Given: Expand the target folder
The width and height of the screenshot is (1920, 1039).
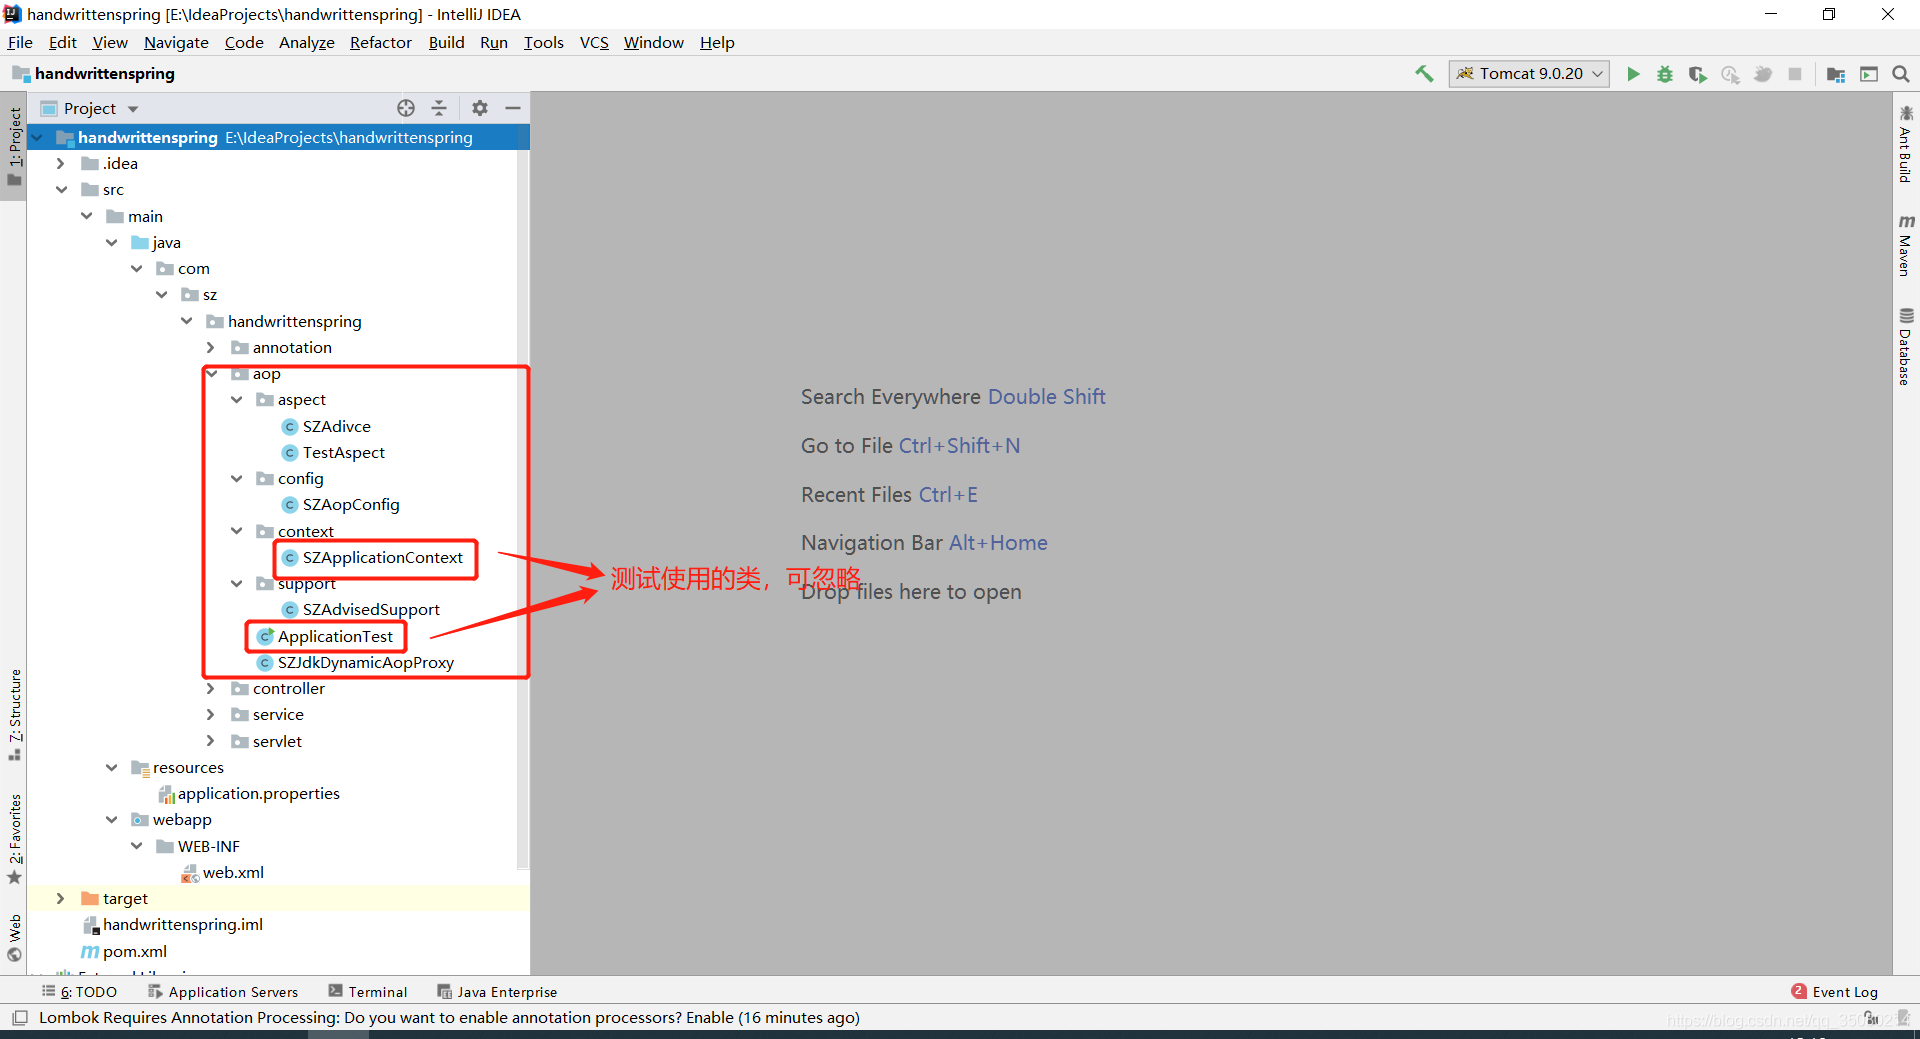Looking at the screenshot, I should coord(60,898).
